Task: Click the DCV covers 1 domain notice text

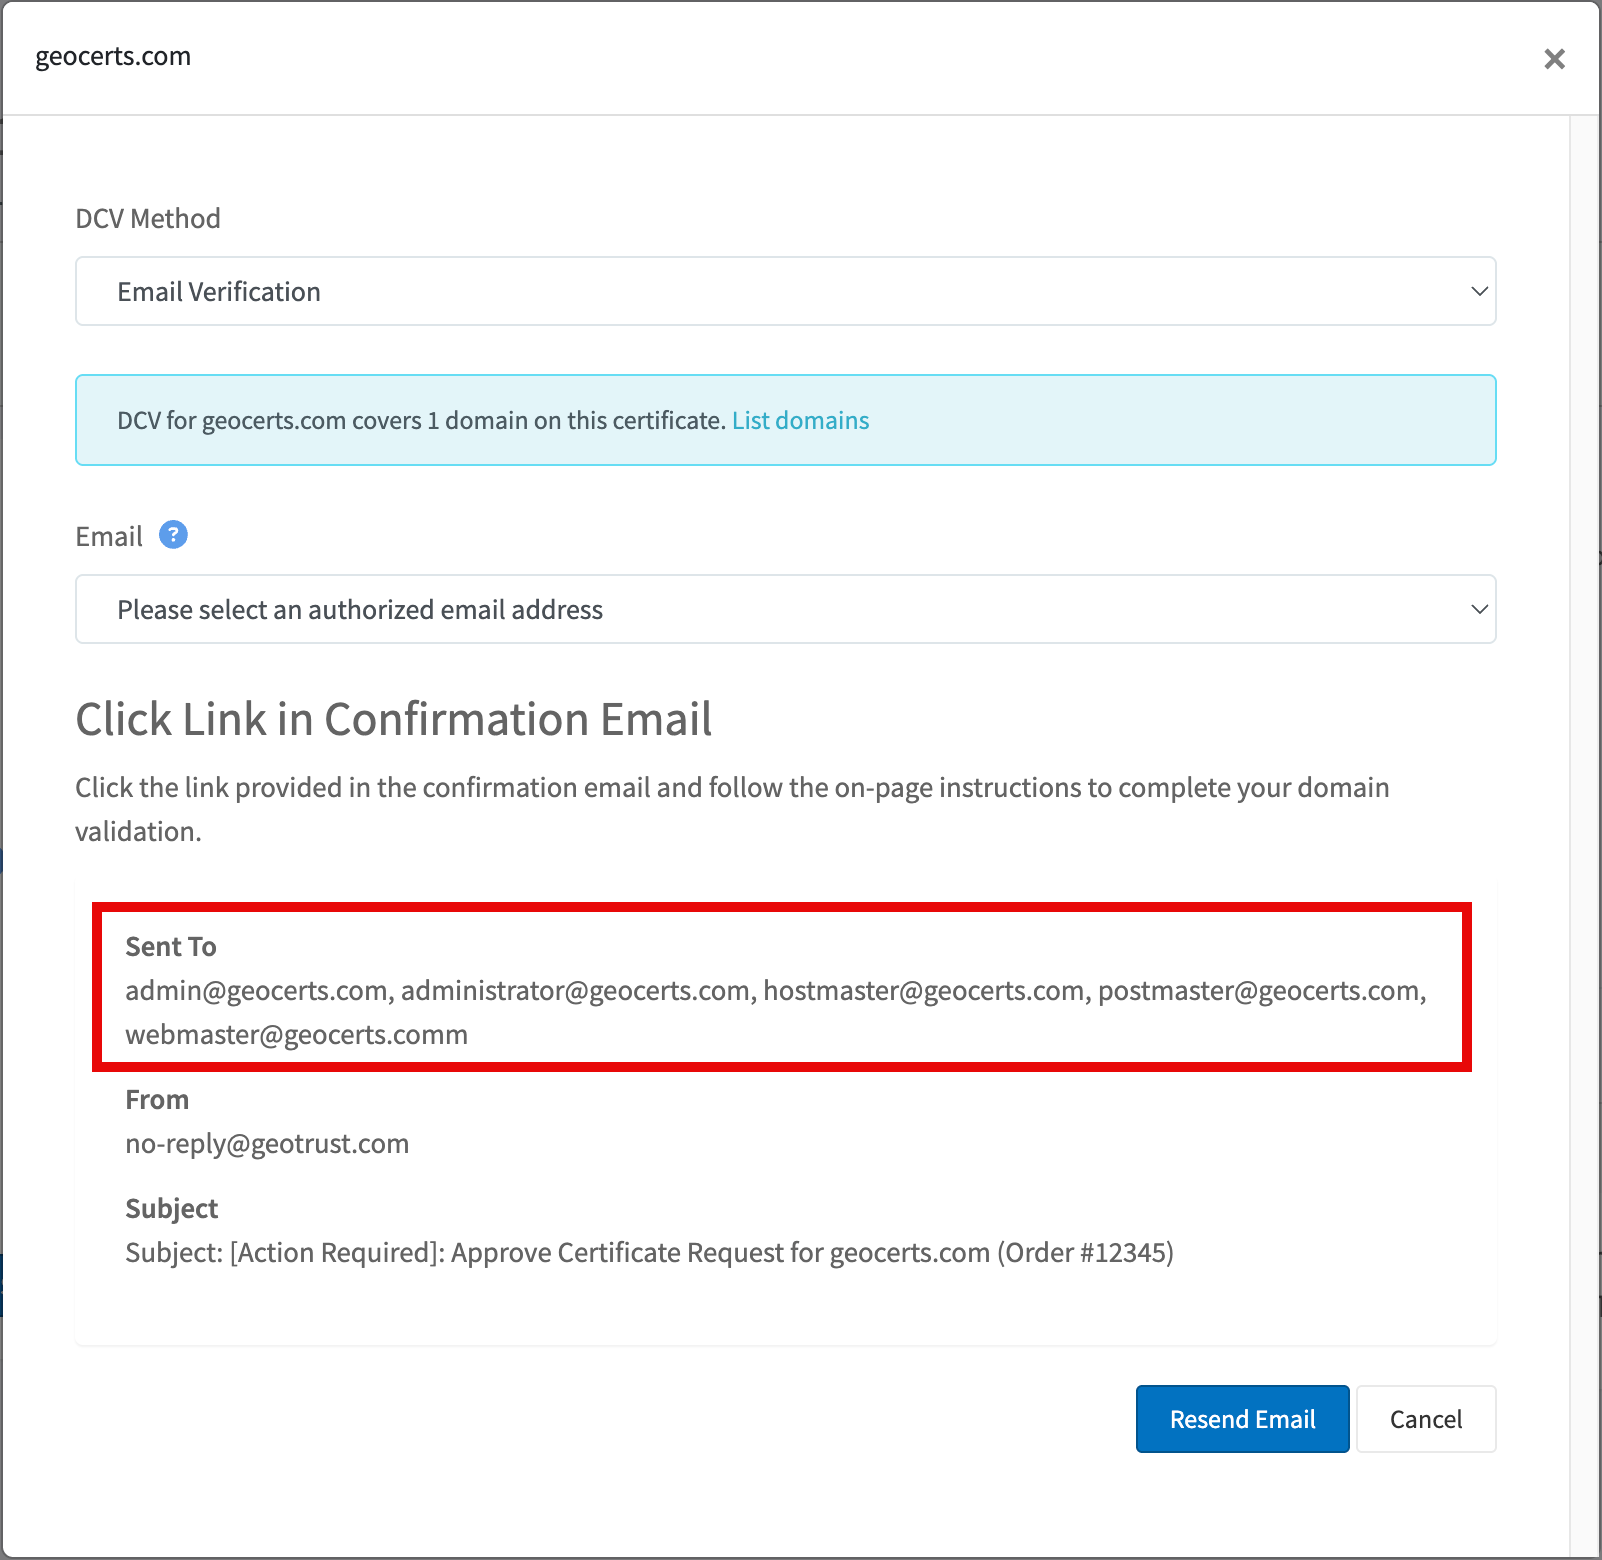Action: click(421, 420)
